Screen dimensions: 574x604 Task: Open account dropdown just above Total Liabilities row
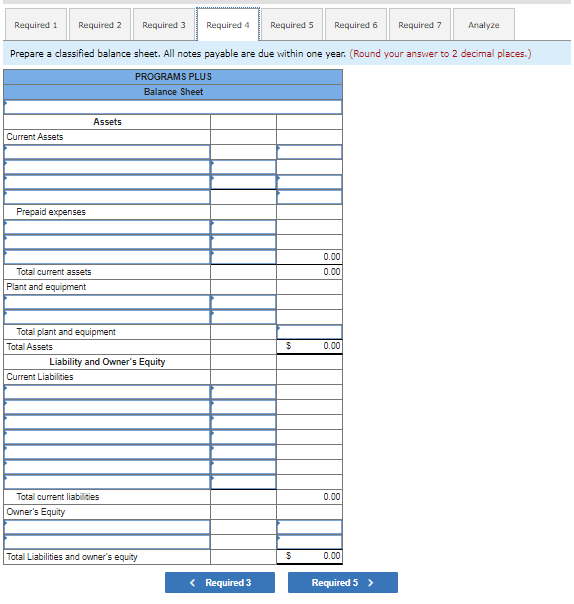[x=107, y=542]
